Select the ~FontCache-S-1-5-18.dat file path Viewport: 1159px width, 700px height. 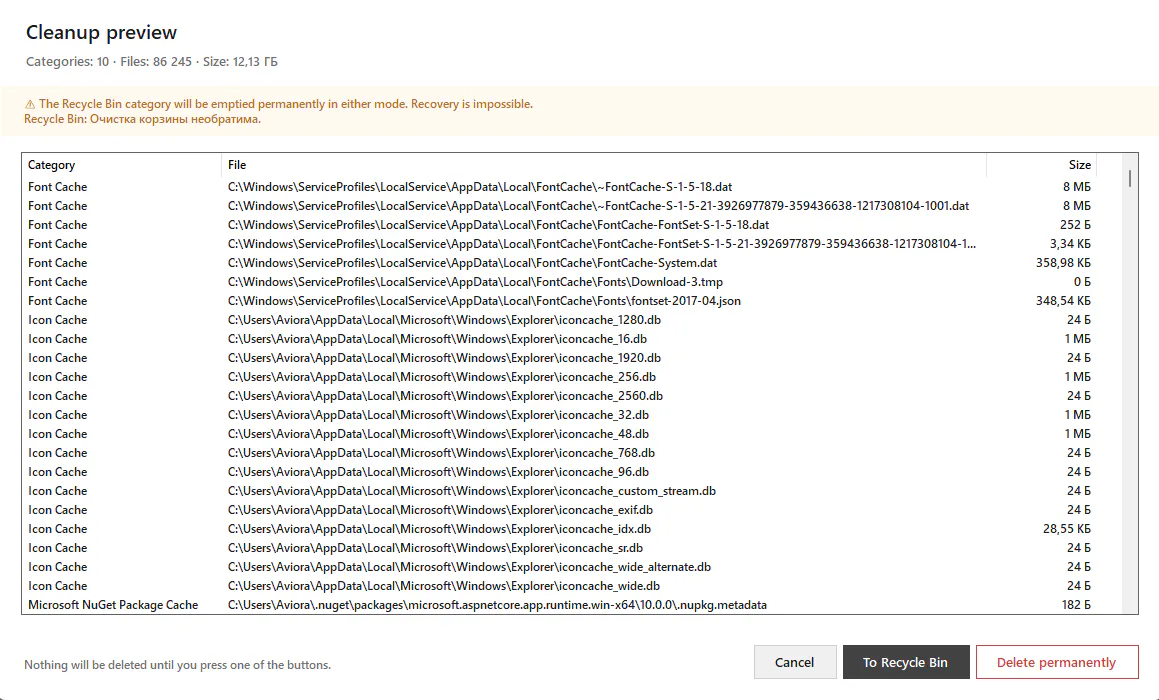tap(480, 187)
